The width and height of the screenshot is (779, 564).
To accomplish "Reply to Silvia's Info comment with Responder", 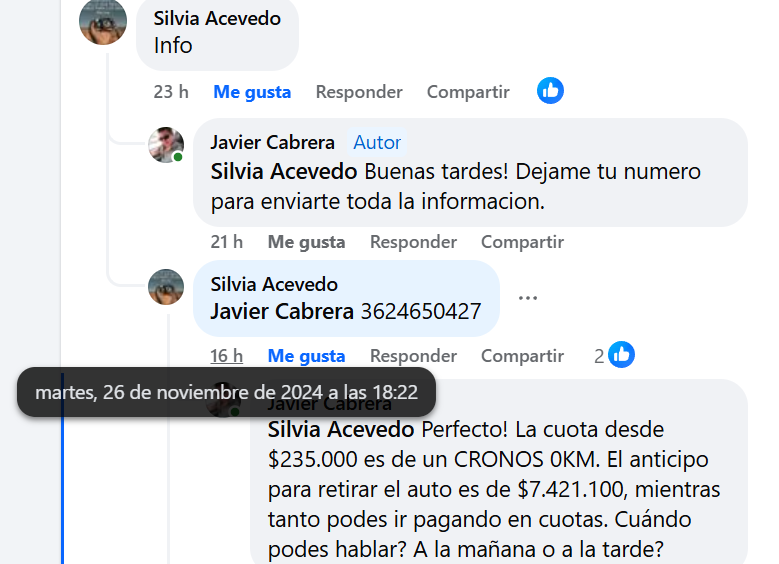I will tap(359, 92).
